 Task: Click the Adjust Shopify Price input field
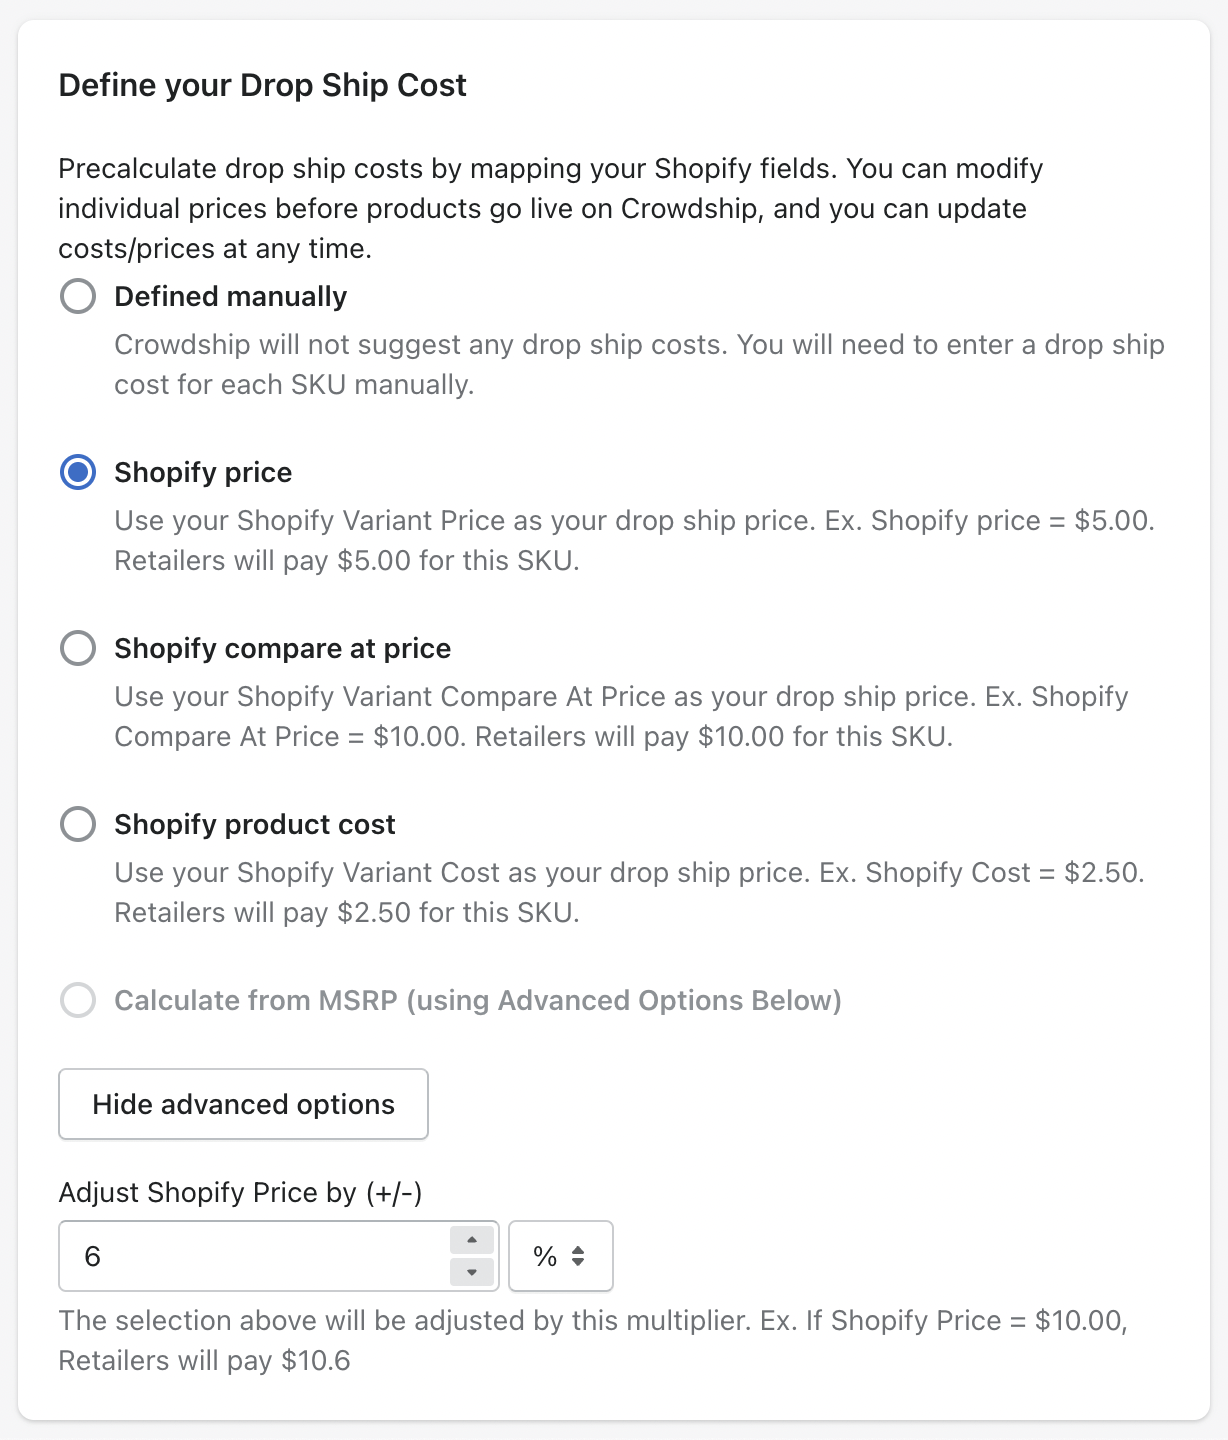click(x=250, y=1256)
